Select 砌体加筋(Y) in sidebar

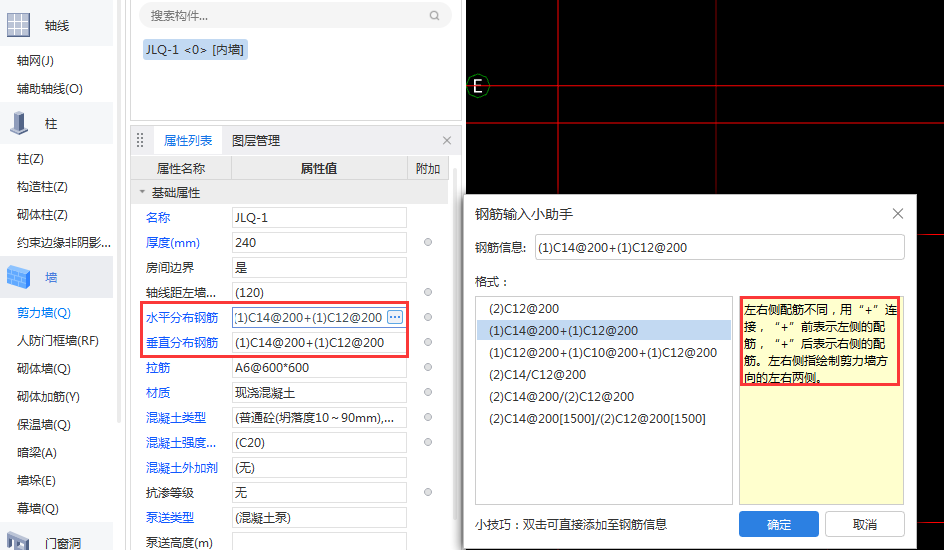[48, 397]
